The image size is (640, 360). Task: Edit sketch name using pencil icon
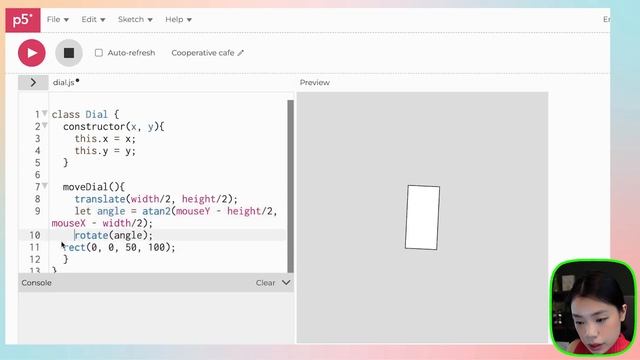tap(241, 53)
